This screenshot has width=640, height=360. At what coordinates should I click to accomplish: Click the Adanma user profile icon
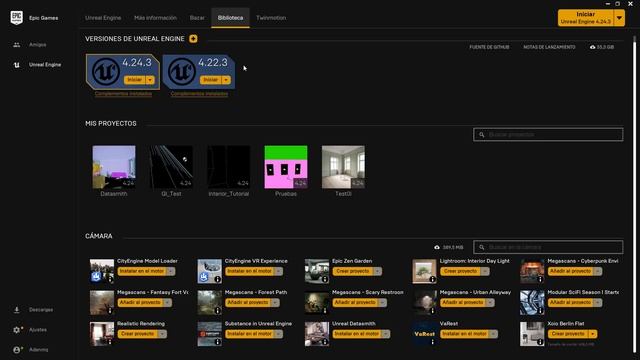(17, 350)
